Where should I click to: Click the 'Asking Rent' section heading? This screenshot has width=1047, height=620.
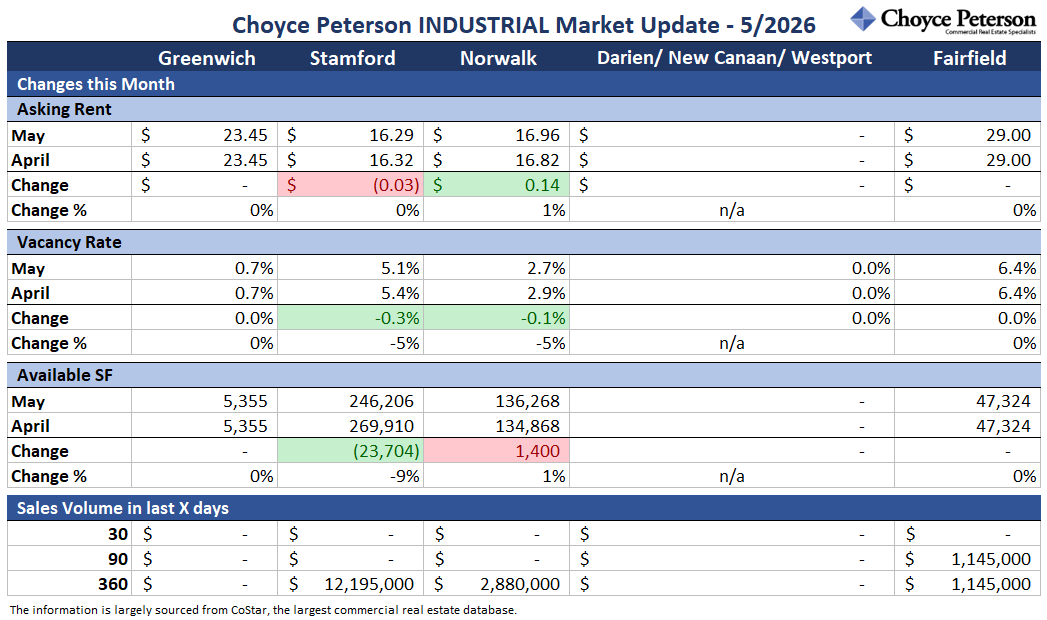pyautogui.click(x=524, y=109)
